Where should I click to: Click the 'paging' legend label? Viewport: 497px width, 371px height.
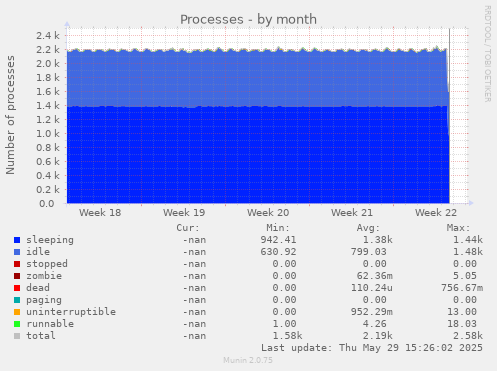[44, 300]
